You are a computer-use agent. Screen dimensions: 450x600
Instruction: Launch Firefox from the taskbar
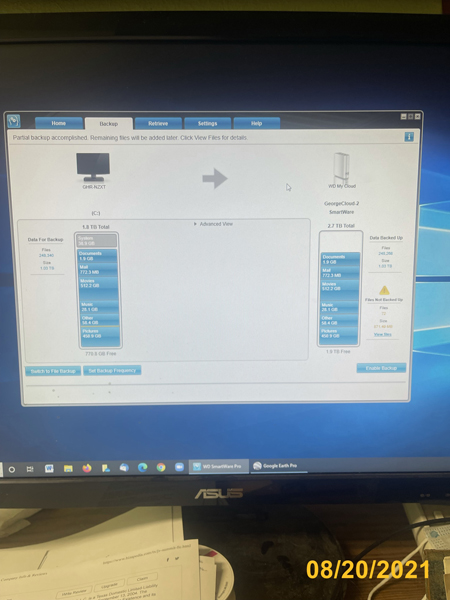pyautogui.click(x=87, y=468)
